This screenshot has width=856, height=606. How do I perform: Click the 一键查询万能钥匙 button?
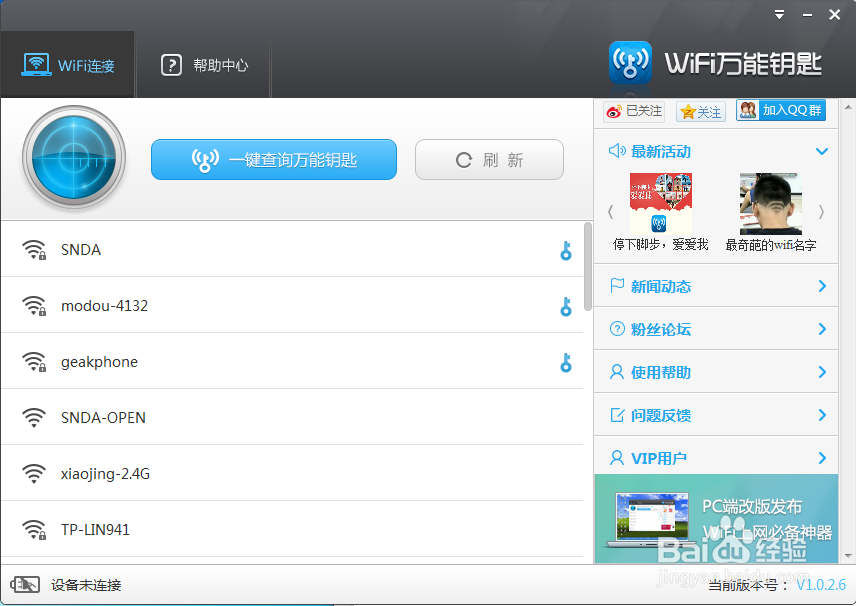[x=274, y=159]
